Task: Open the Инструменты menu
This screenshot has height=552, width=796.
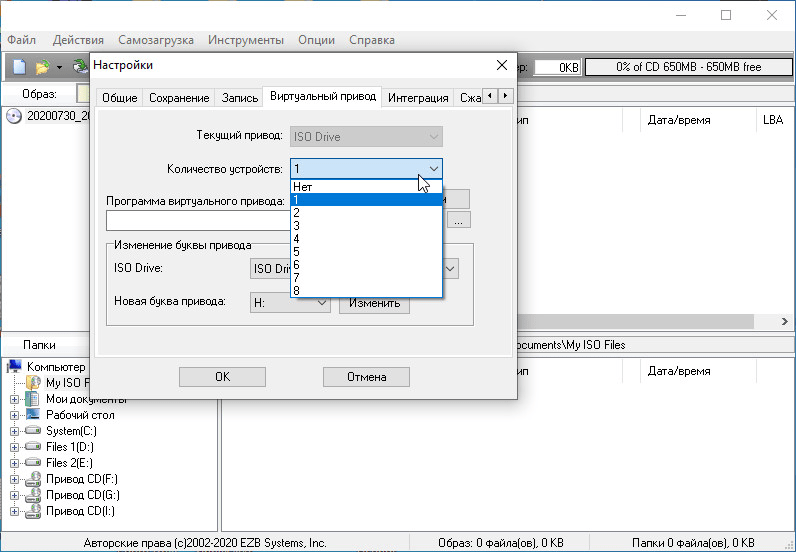Action: (x=246, y=40)
